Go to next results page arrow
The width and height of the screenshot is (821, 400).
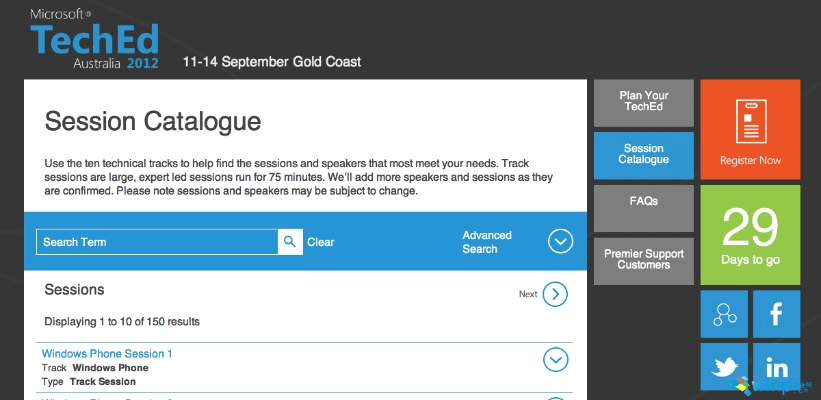(x=555, y=294)
